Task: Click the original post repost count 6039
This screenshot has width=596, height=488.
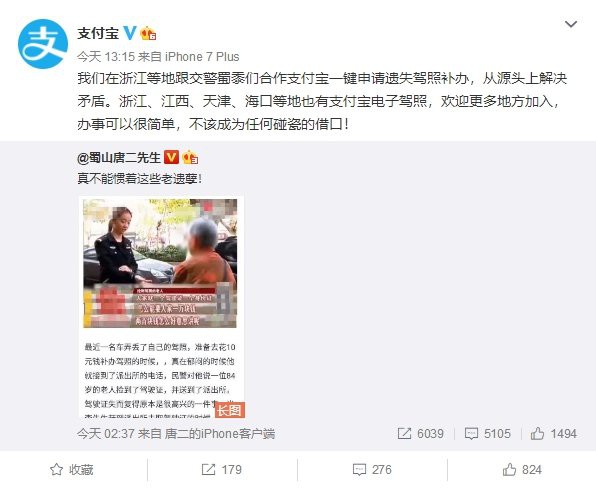Action: [x=420, y=434]
